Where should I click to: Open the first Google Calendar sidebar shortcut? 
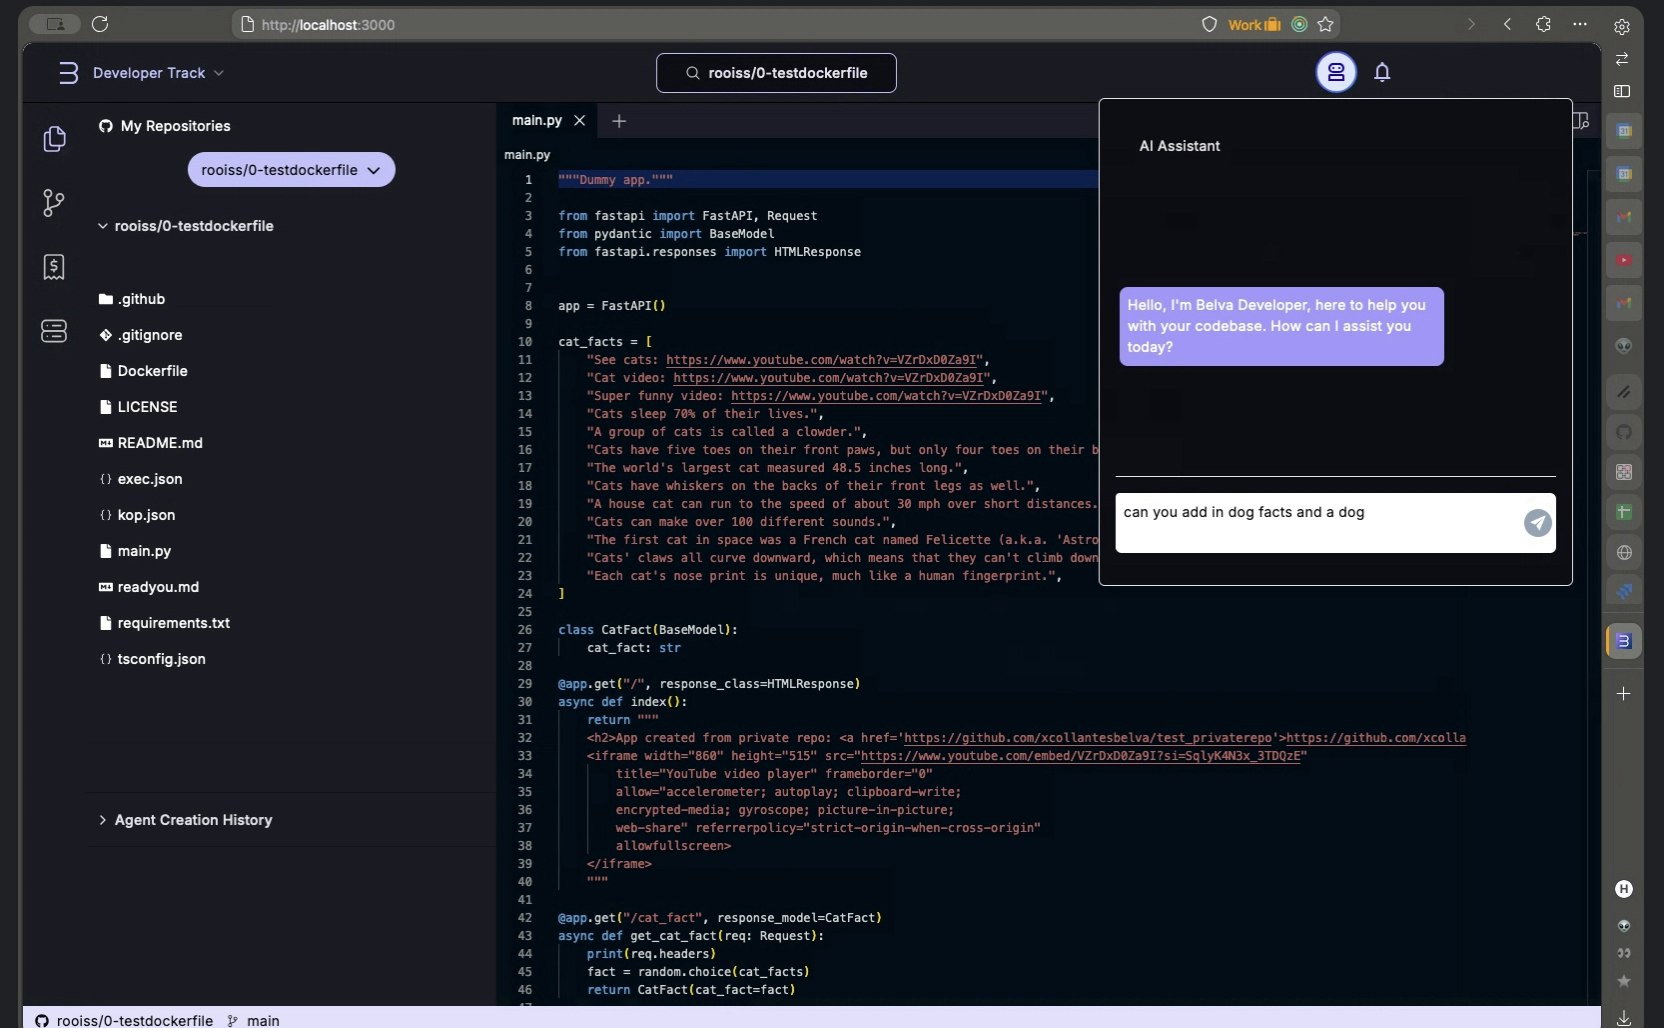tap(1624, 131)
